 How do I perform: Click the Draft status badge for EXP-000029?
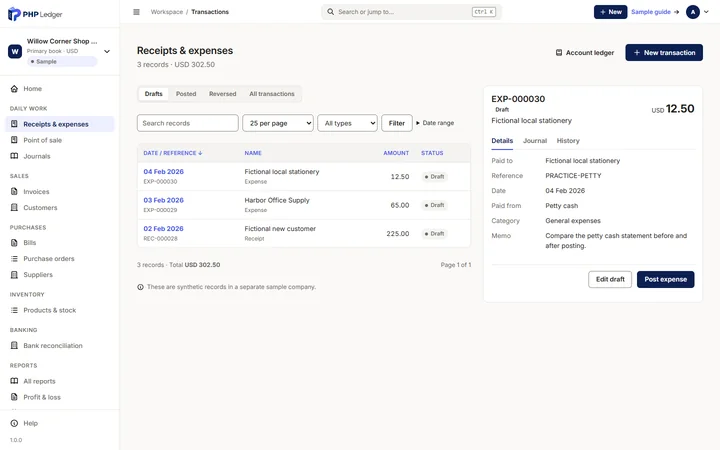point(434,205)
